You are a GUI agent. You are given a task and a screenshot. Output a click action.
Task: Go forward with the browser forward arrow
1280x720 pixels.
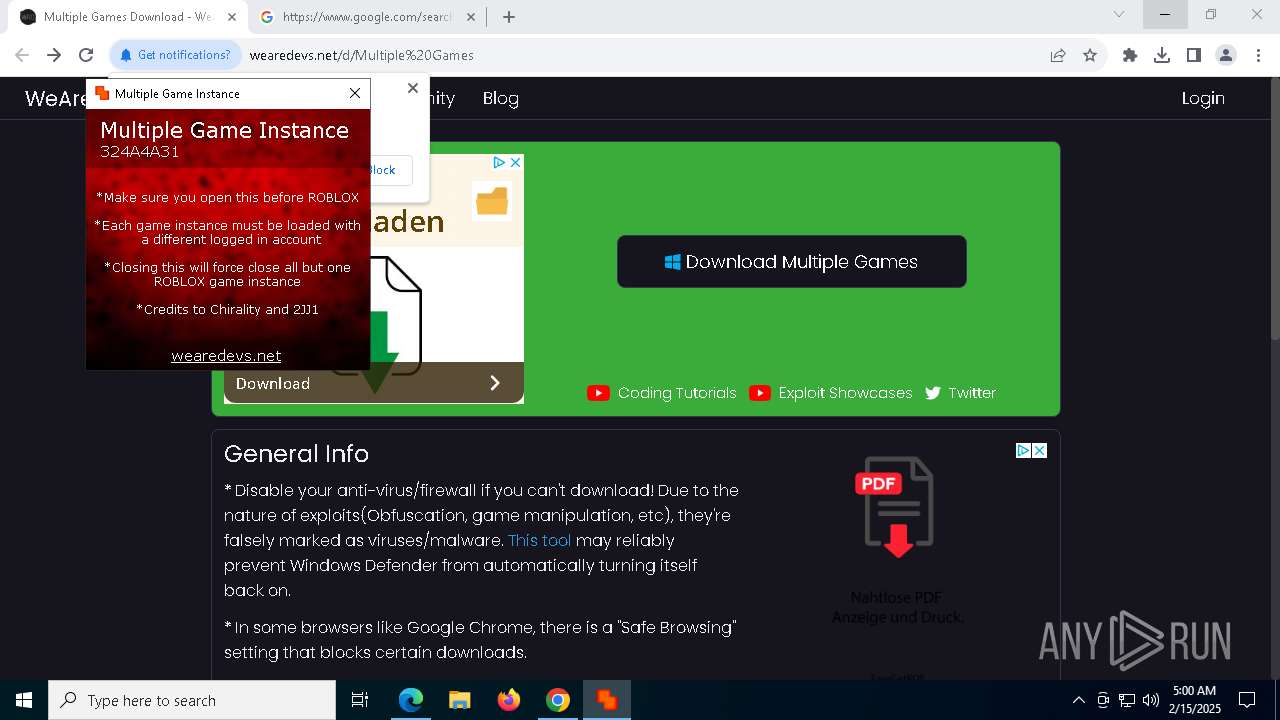coord(54,55)
